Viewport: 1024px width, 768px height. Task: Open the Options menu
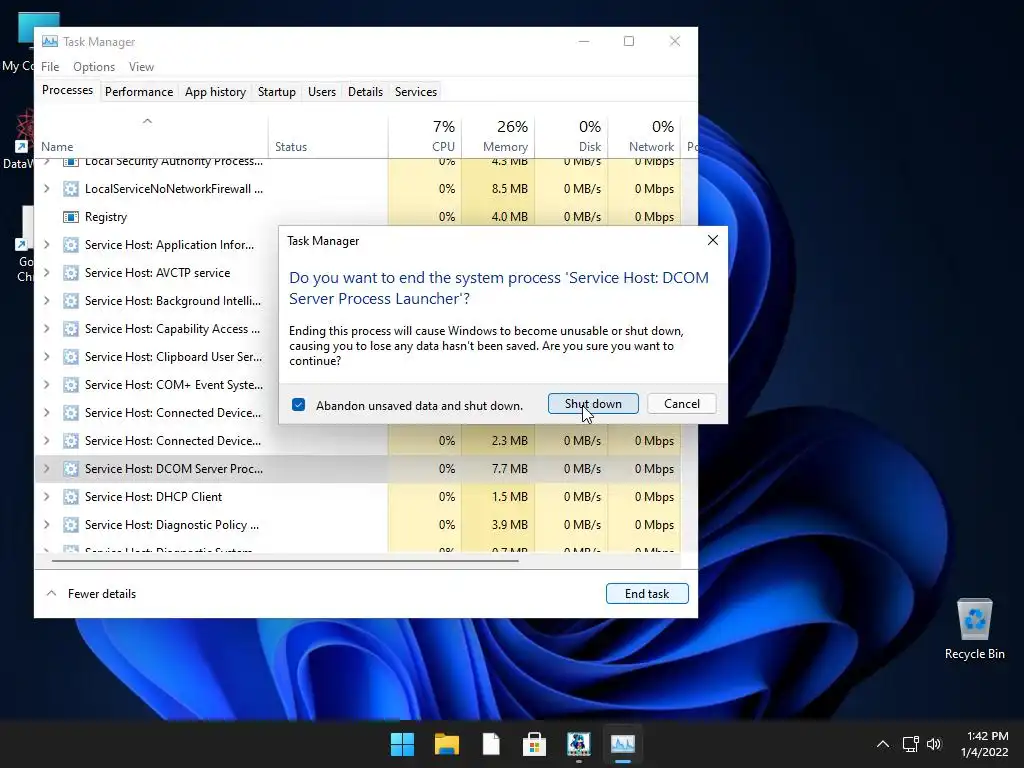click(93, 67)
